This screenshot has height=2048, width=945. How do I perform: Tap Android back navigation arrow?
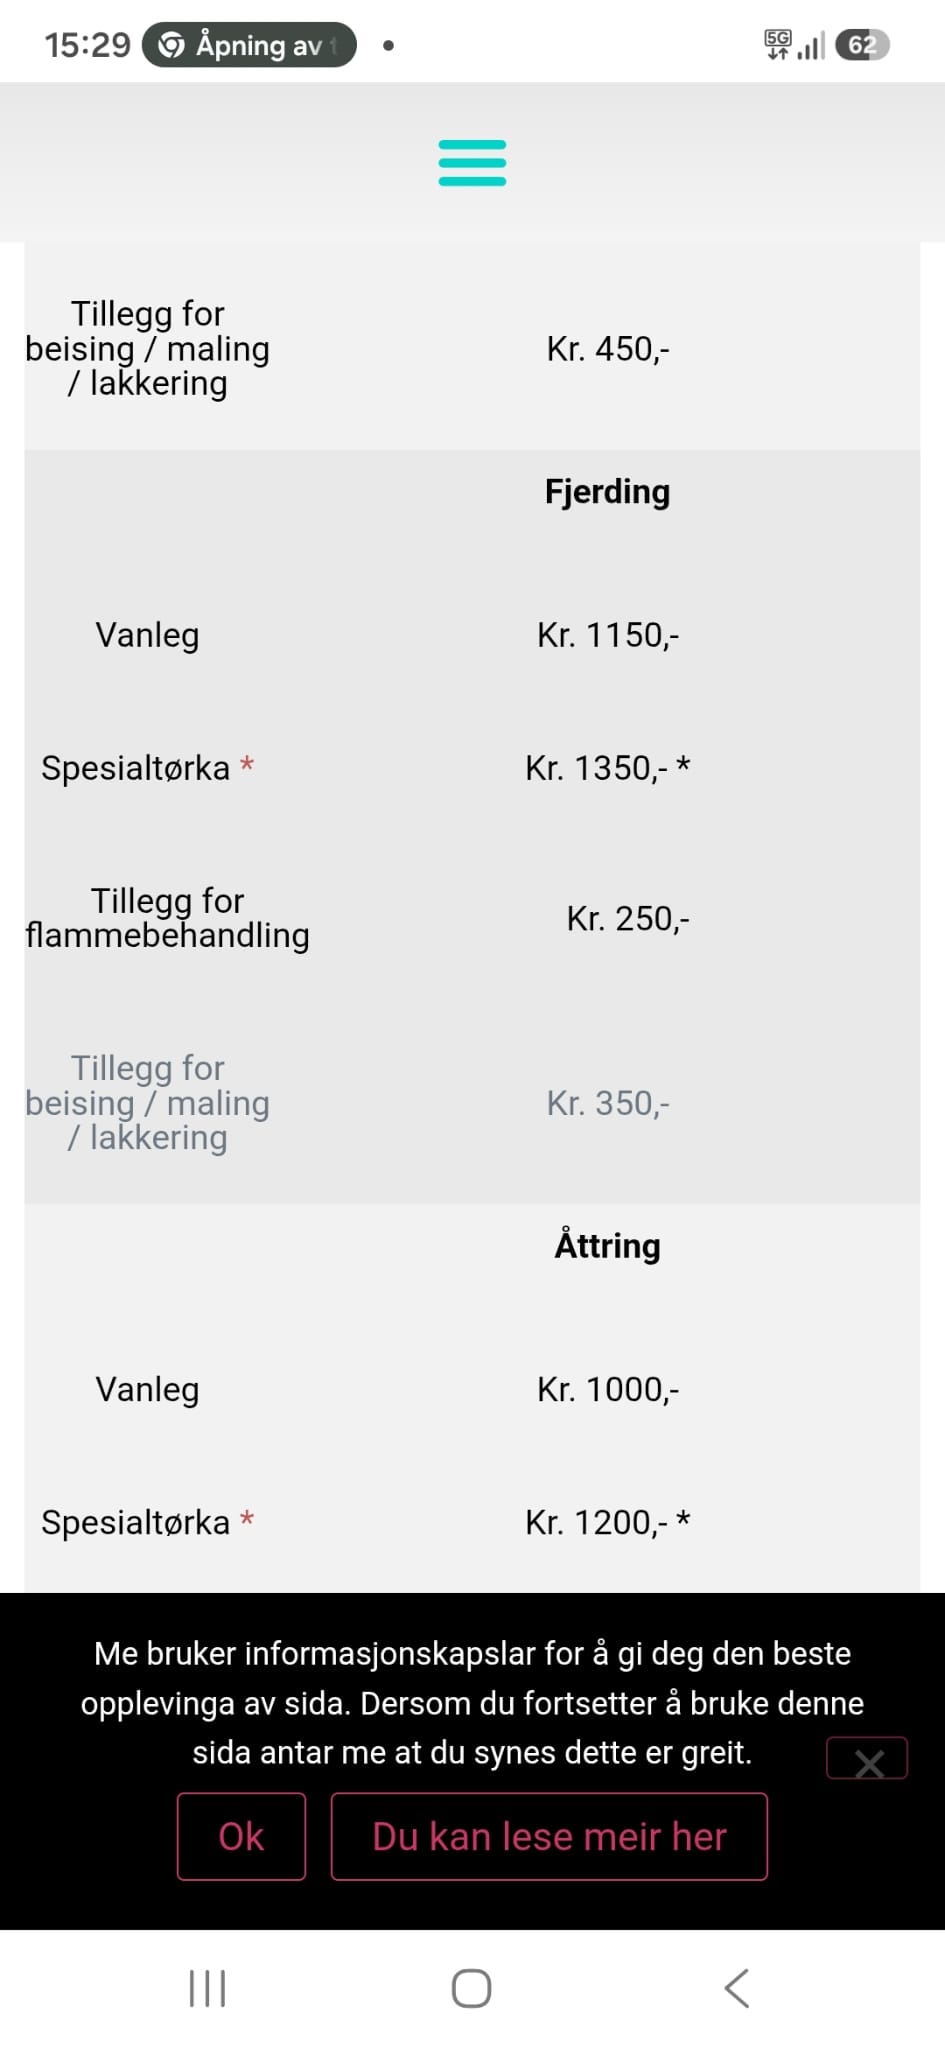(x=737, y=1988)
